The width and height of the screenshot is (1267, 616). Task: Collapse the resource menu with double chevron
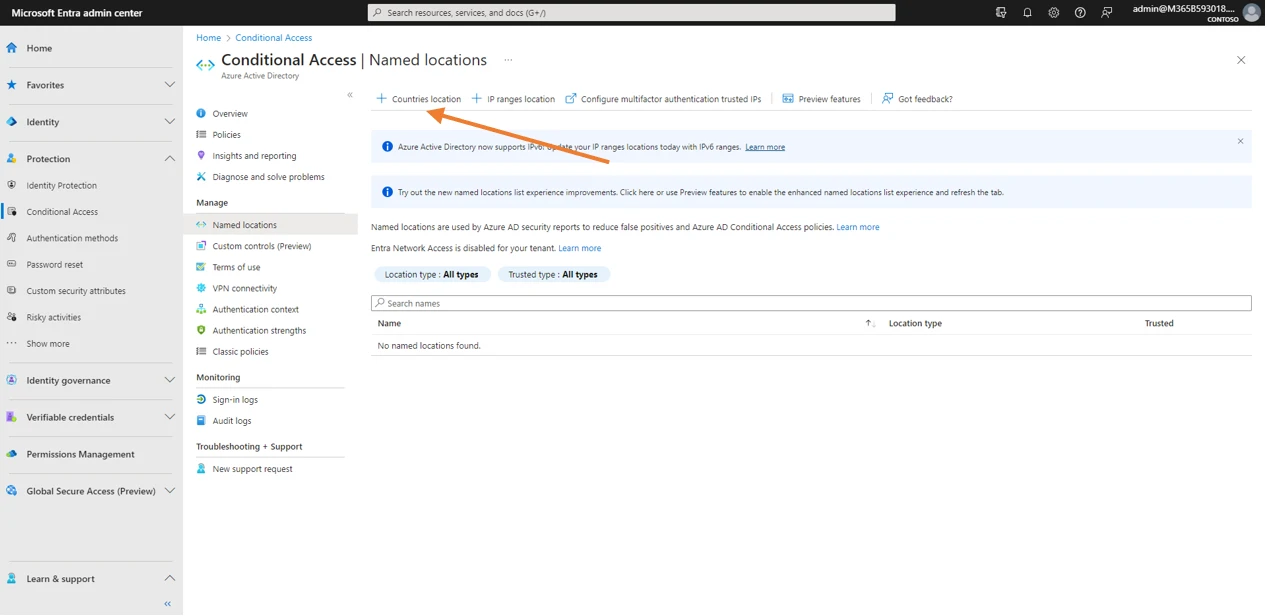tap(350, 95)
